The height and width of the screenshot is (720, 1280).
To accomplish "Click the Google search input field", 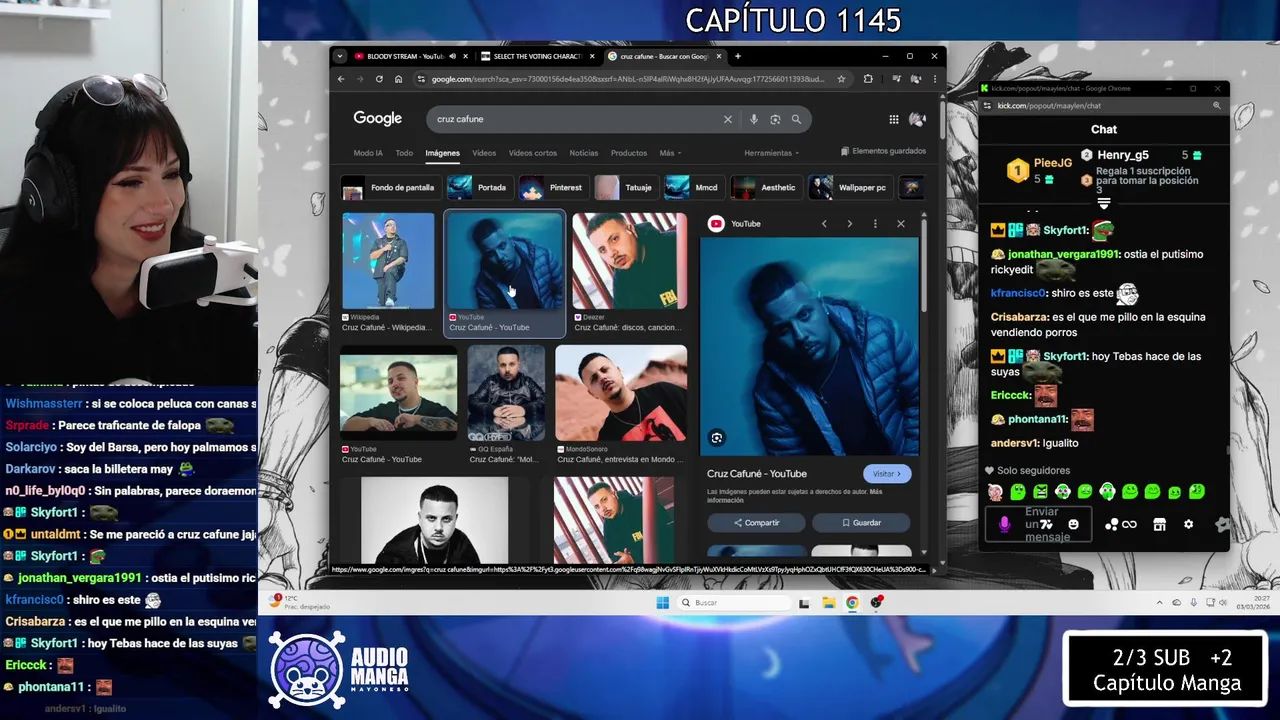I will coord(575,119).
